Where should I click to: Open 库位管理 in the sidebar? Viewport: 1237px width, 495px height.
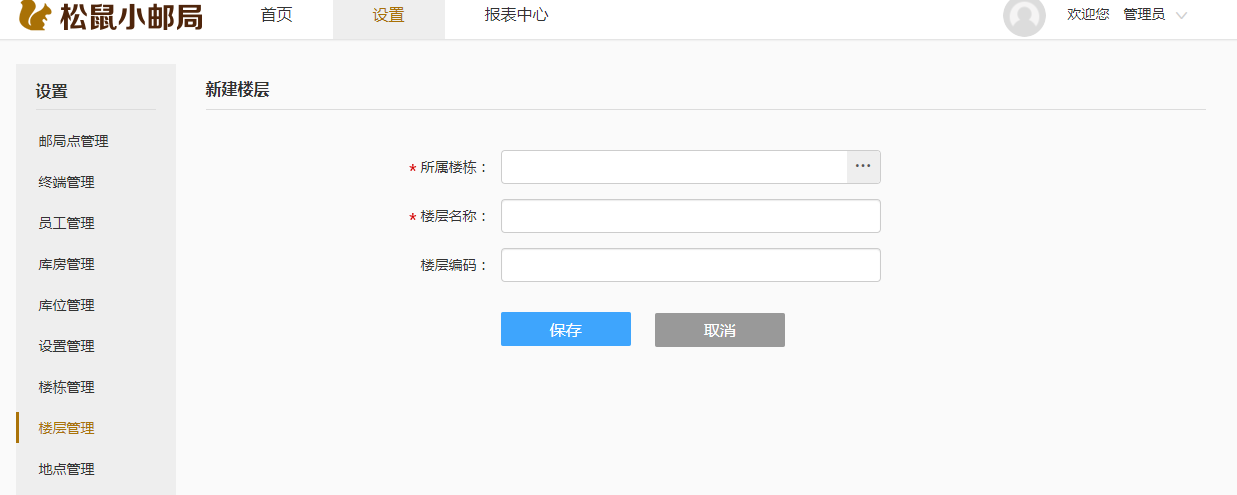click(x=66, y=305)
